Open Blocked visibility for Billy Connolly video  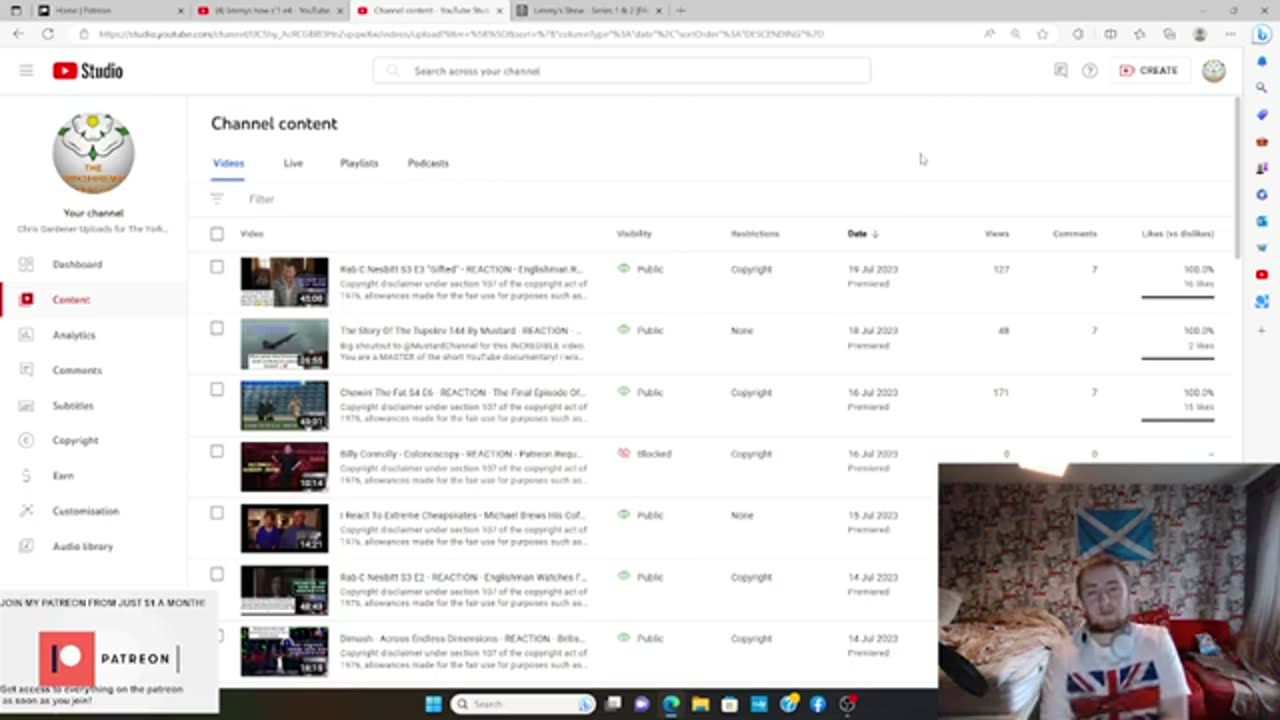[645, 454]
